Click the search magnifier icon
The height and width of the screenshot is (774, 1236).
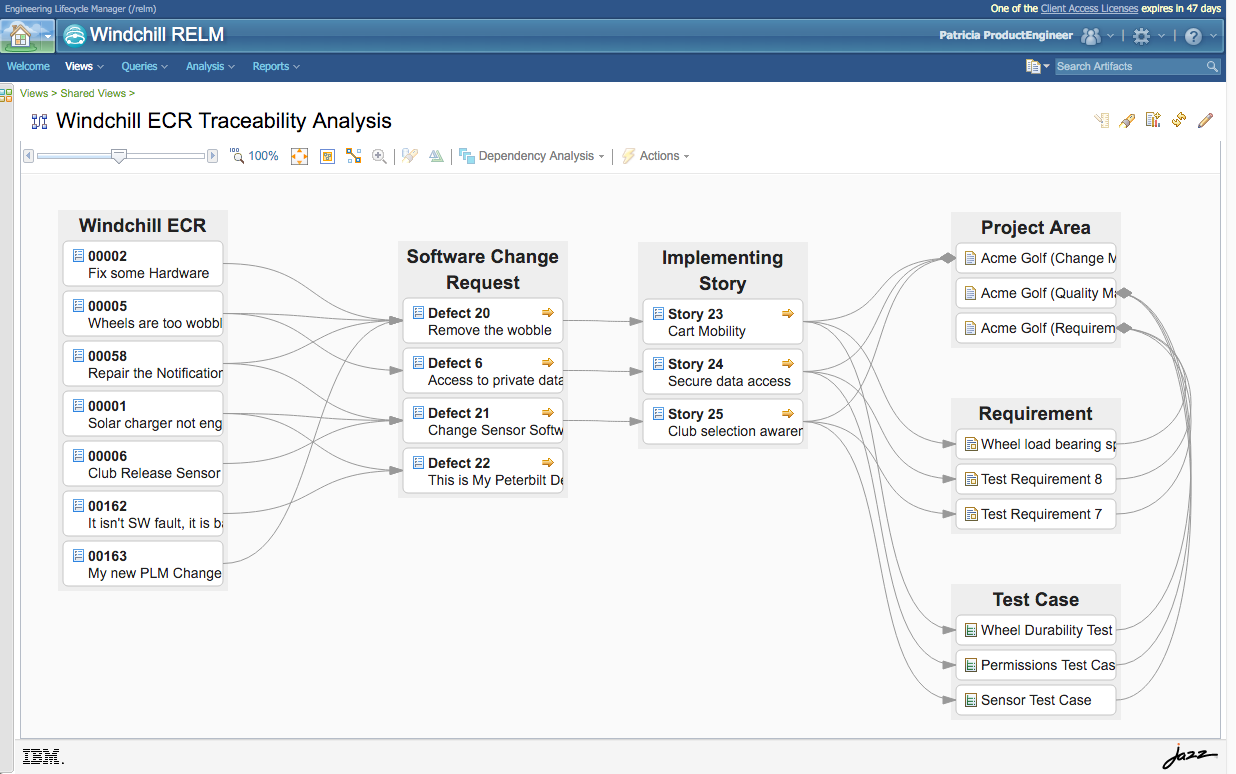(1212, 66)
